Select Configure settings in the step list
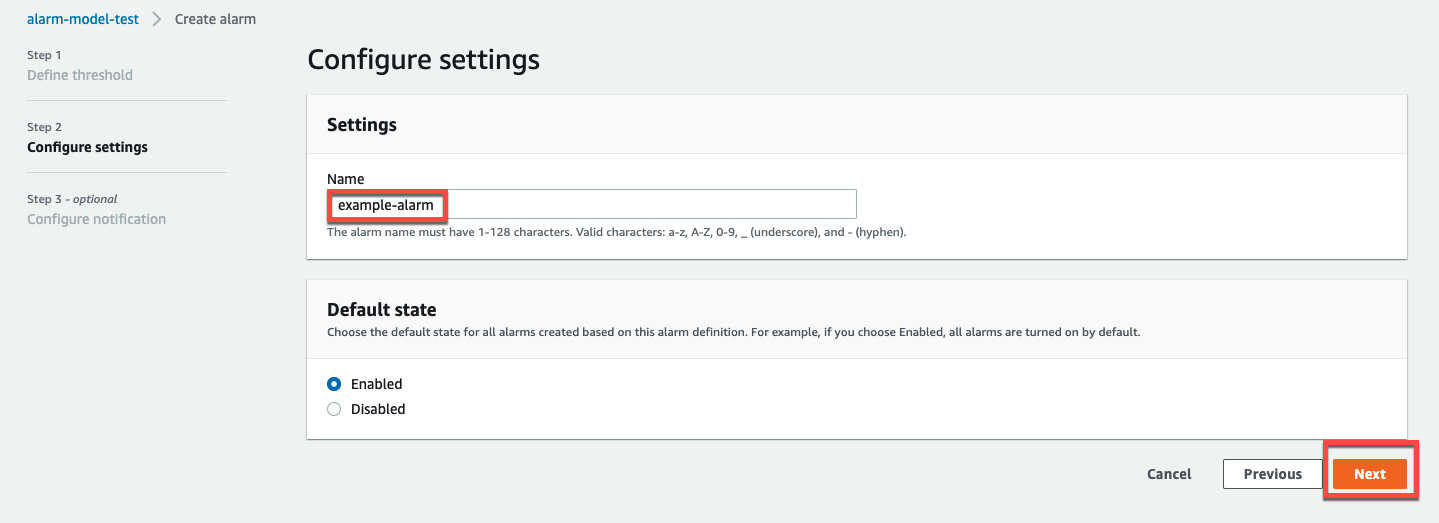The width and height of the screenshot is (1439, 523). (87, 147)
